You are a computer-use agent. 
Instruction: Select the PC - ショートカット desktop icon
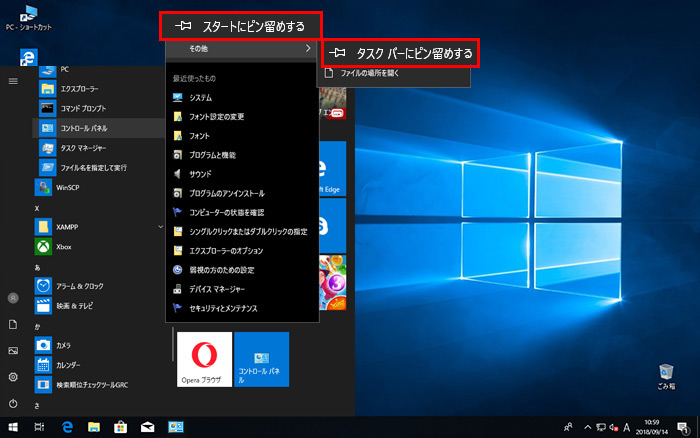(x=29, y=18)
